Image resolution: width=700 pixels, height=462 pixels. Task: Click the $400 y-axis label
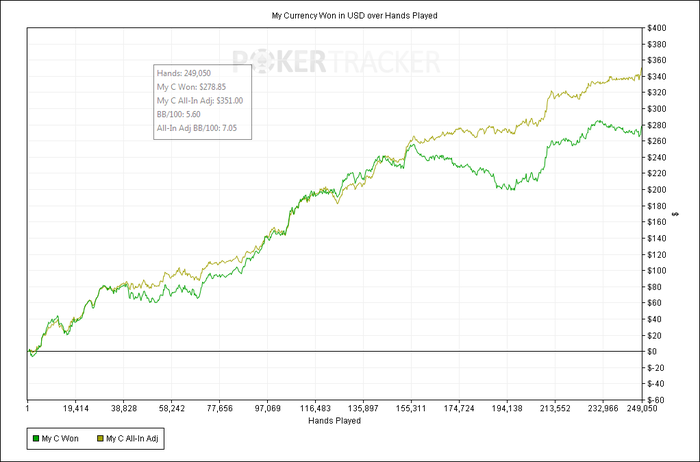coord(657,28)
